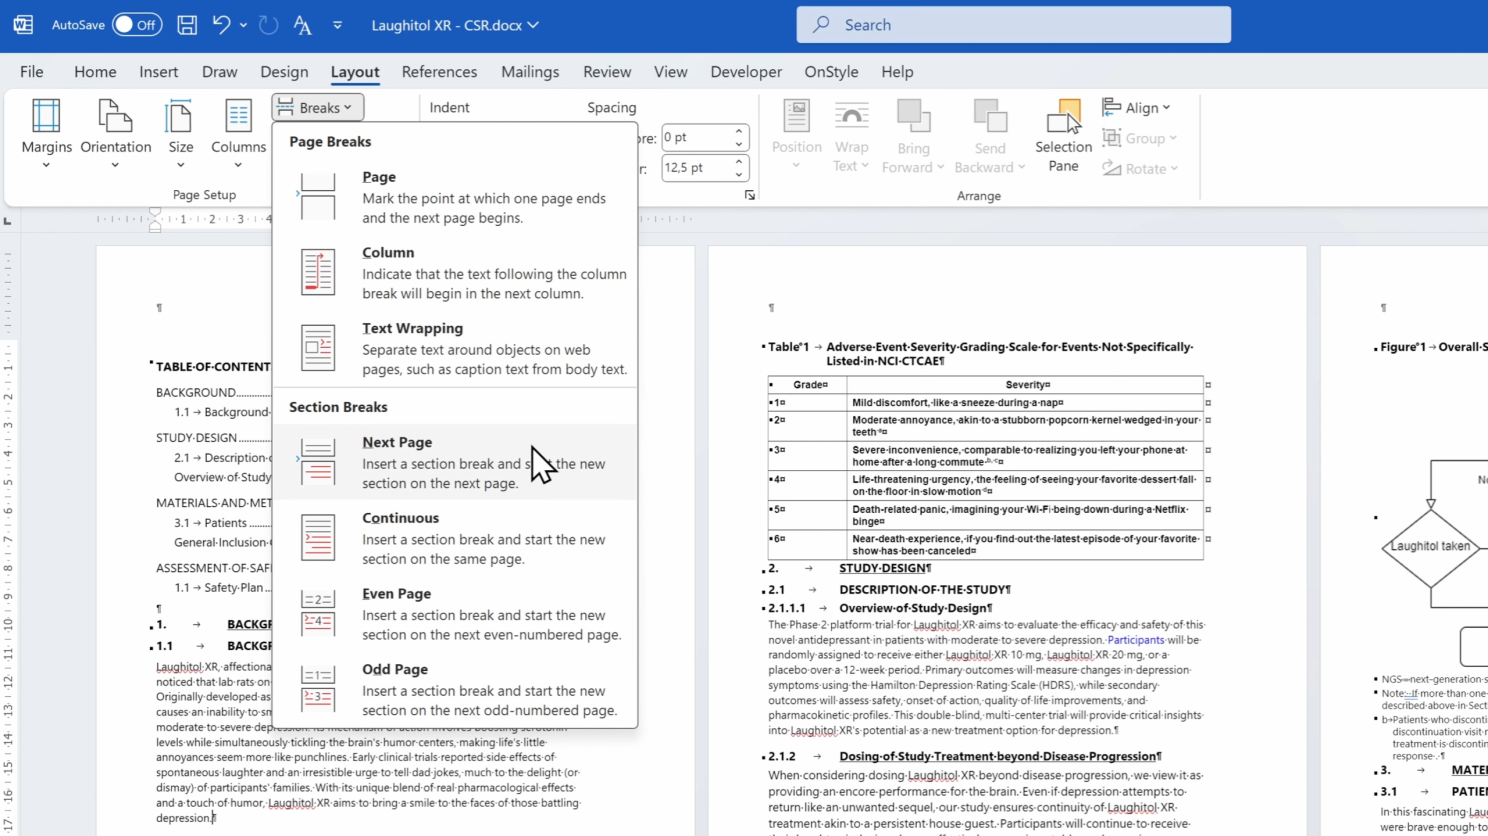Insert a Page break

click(x=455, y=197)
